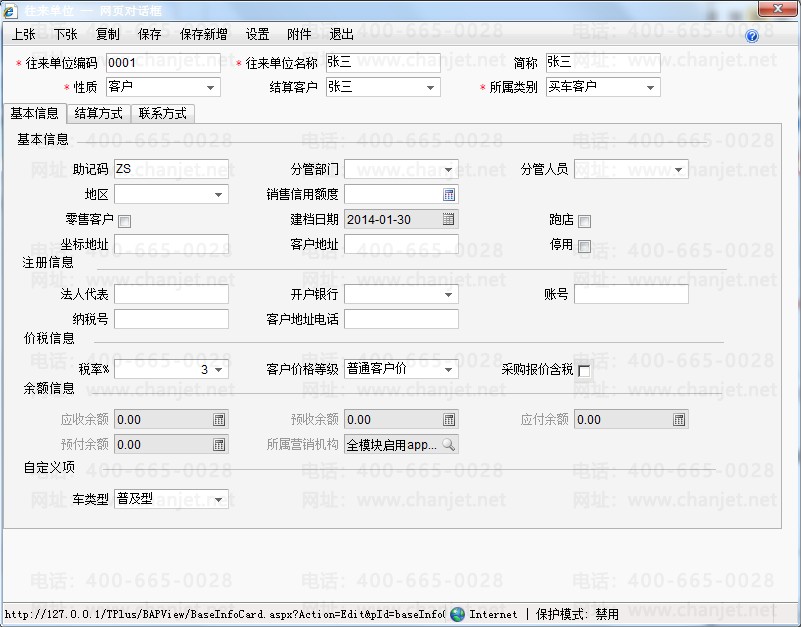This screenshot has height=627, width=801.
Task: Open the help question-mark icon
Action: tap(751, 36)
